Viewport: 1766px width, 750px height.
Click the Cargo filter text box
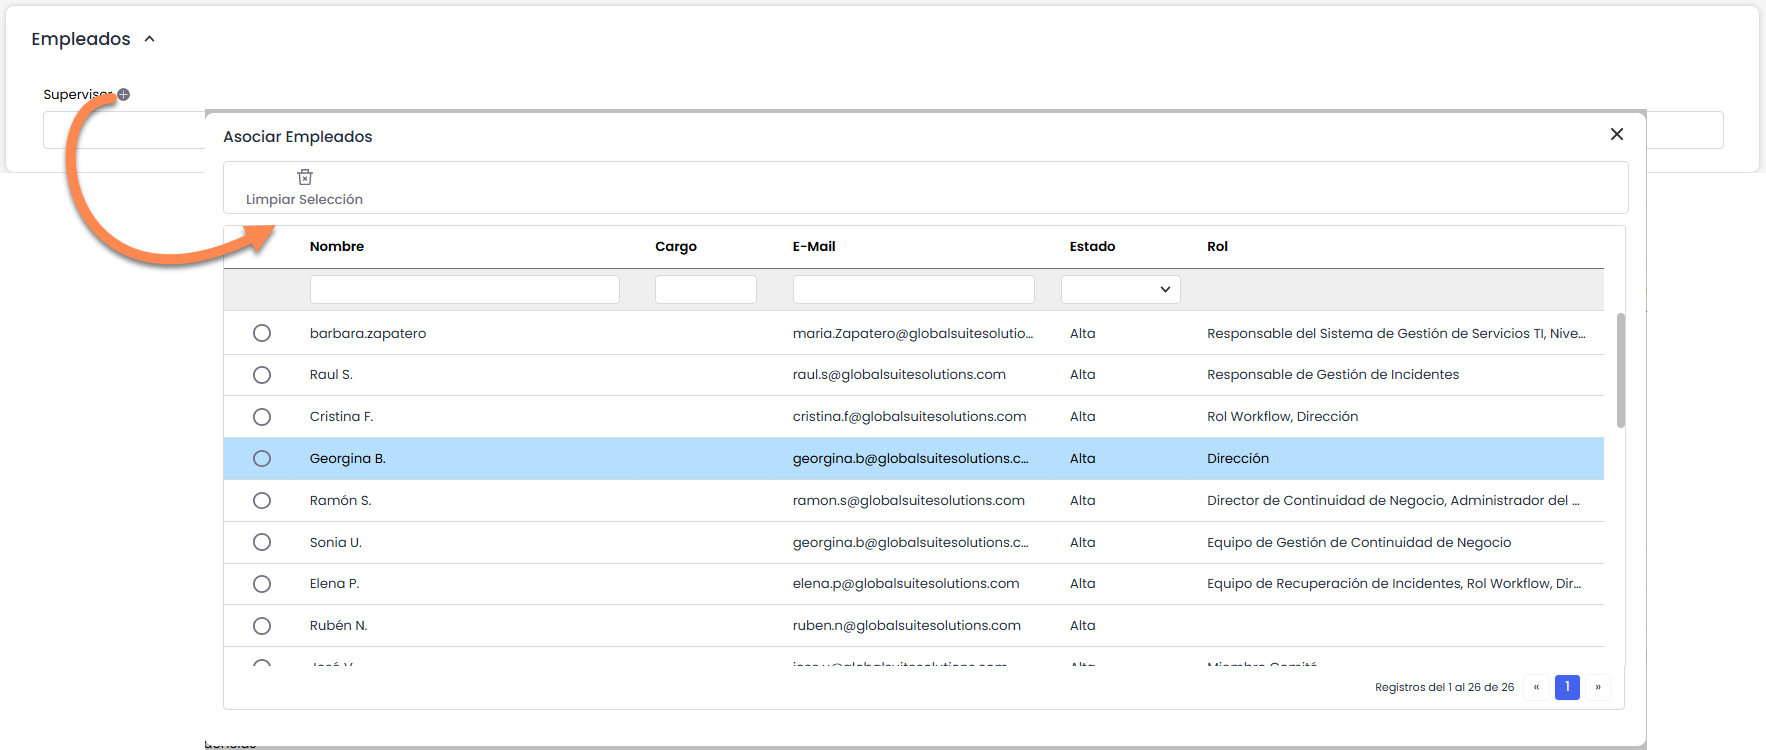tap(705, 289)
